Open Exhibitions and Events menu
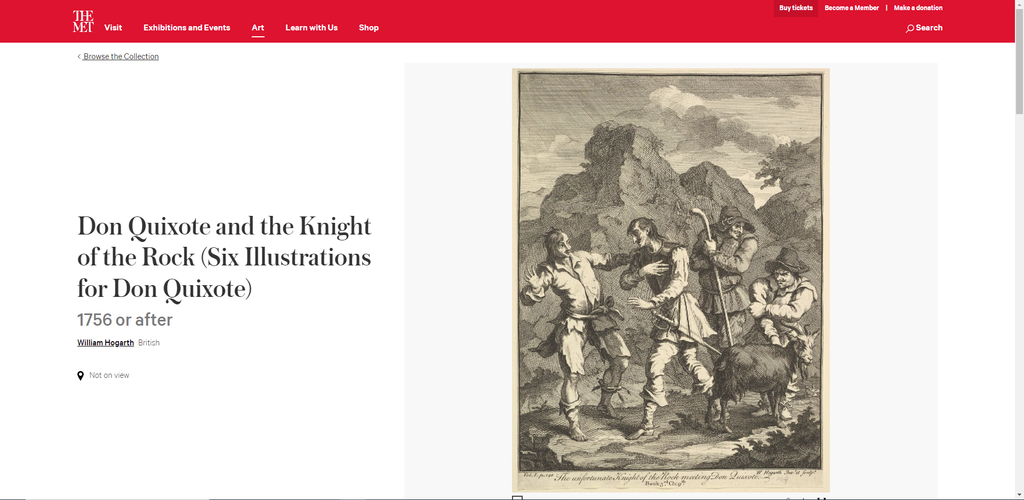The width and height of the screenshot is (1024, 500). (187, 27)
